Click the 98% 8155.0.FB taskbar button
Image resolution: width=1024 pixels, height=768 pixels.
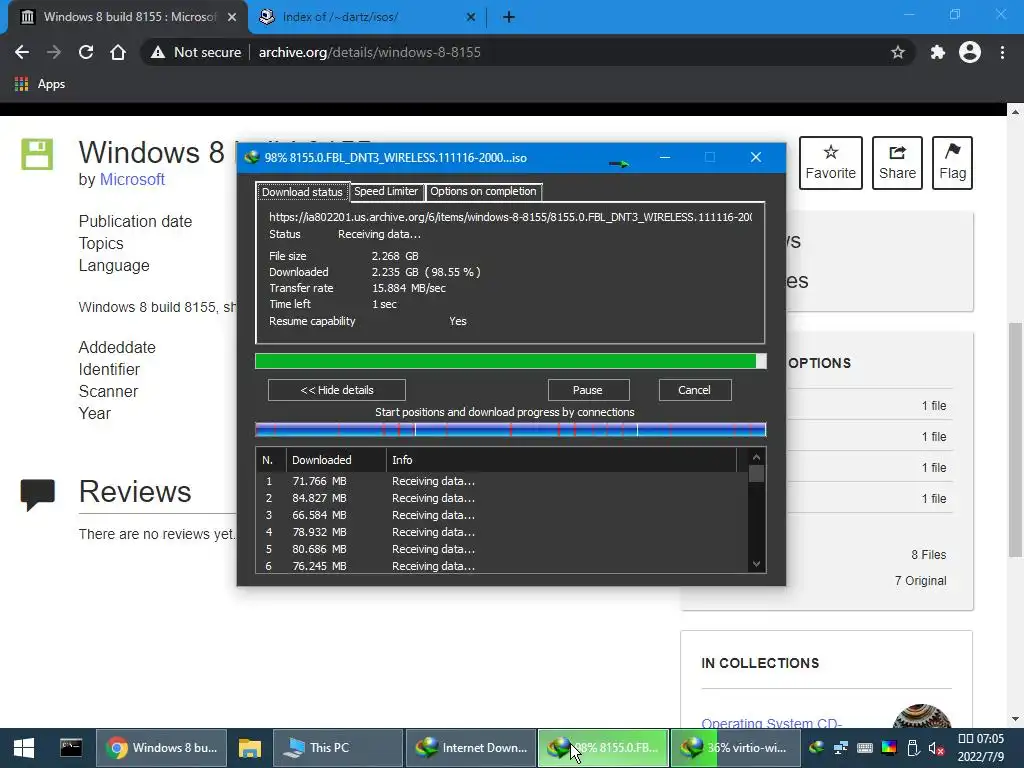(603, 748)
